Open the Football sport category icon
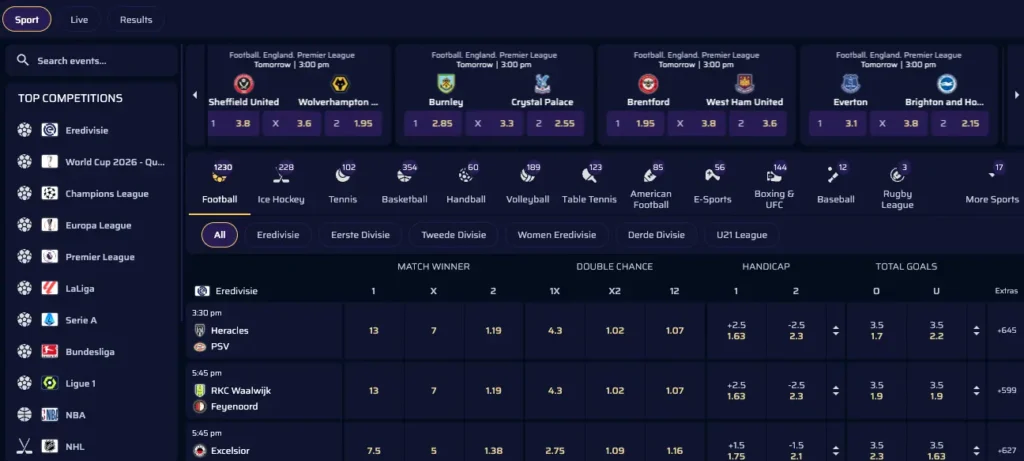Image resolution: width=1024 pixels, height=461 pixels. tap(219, 176)
